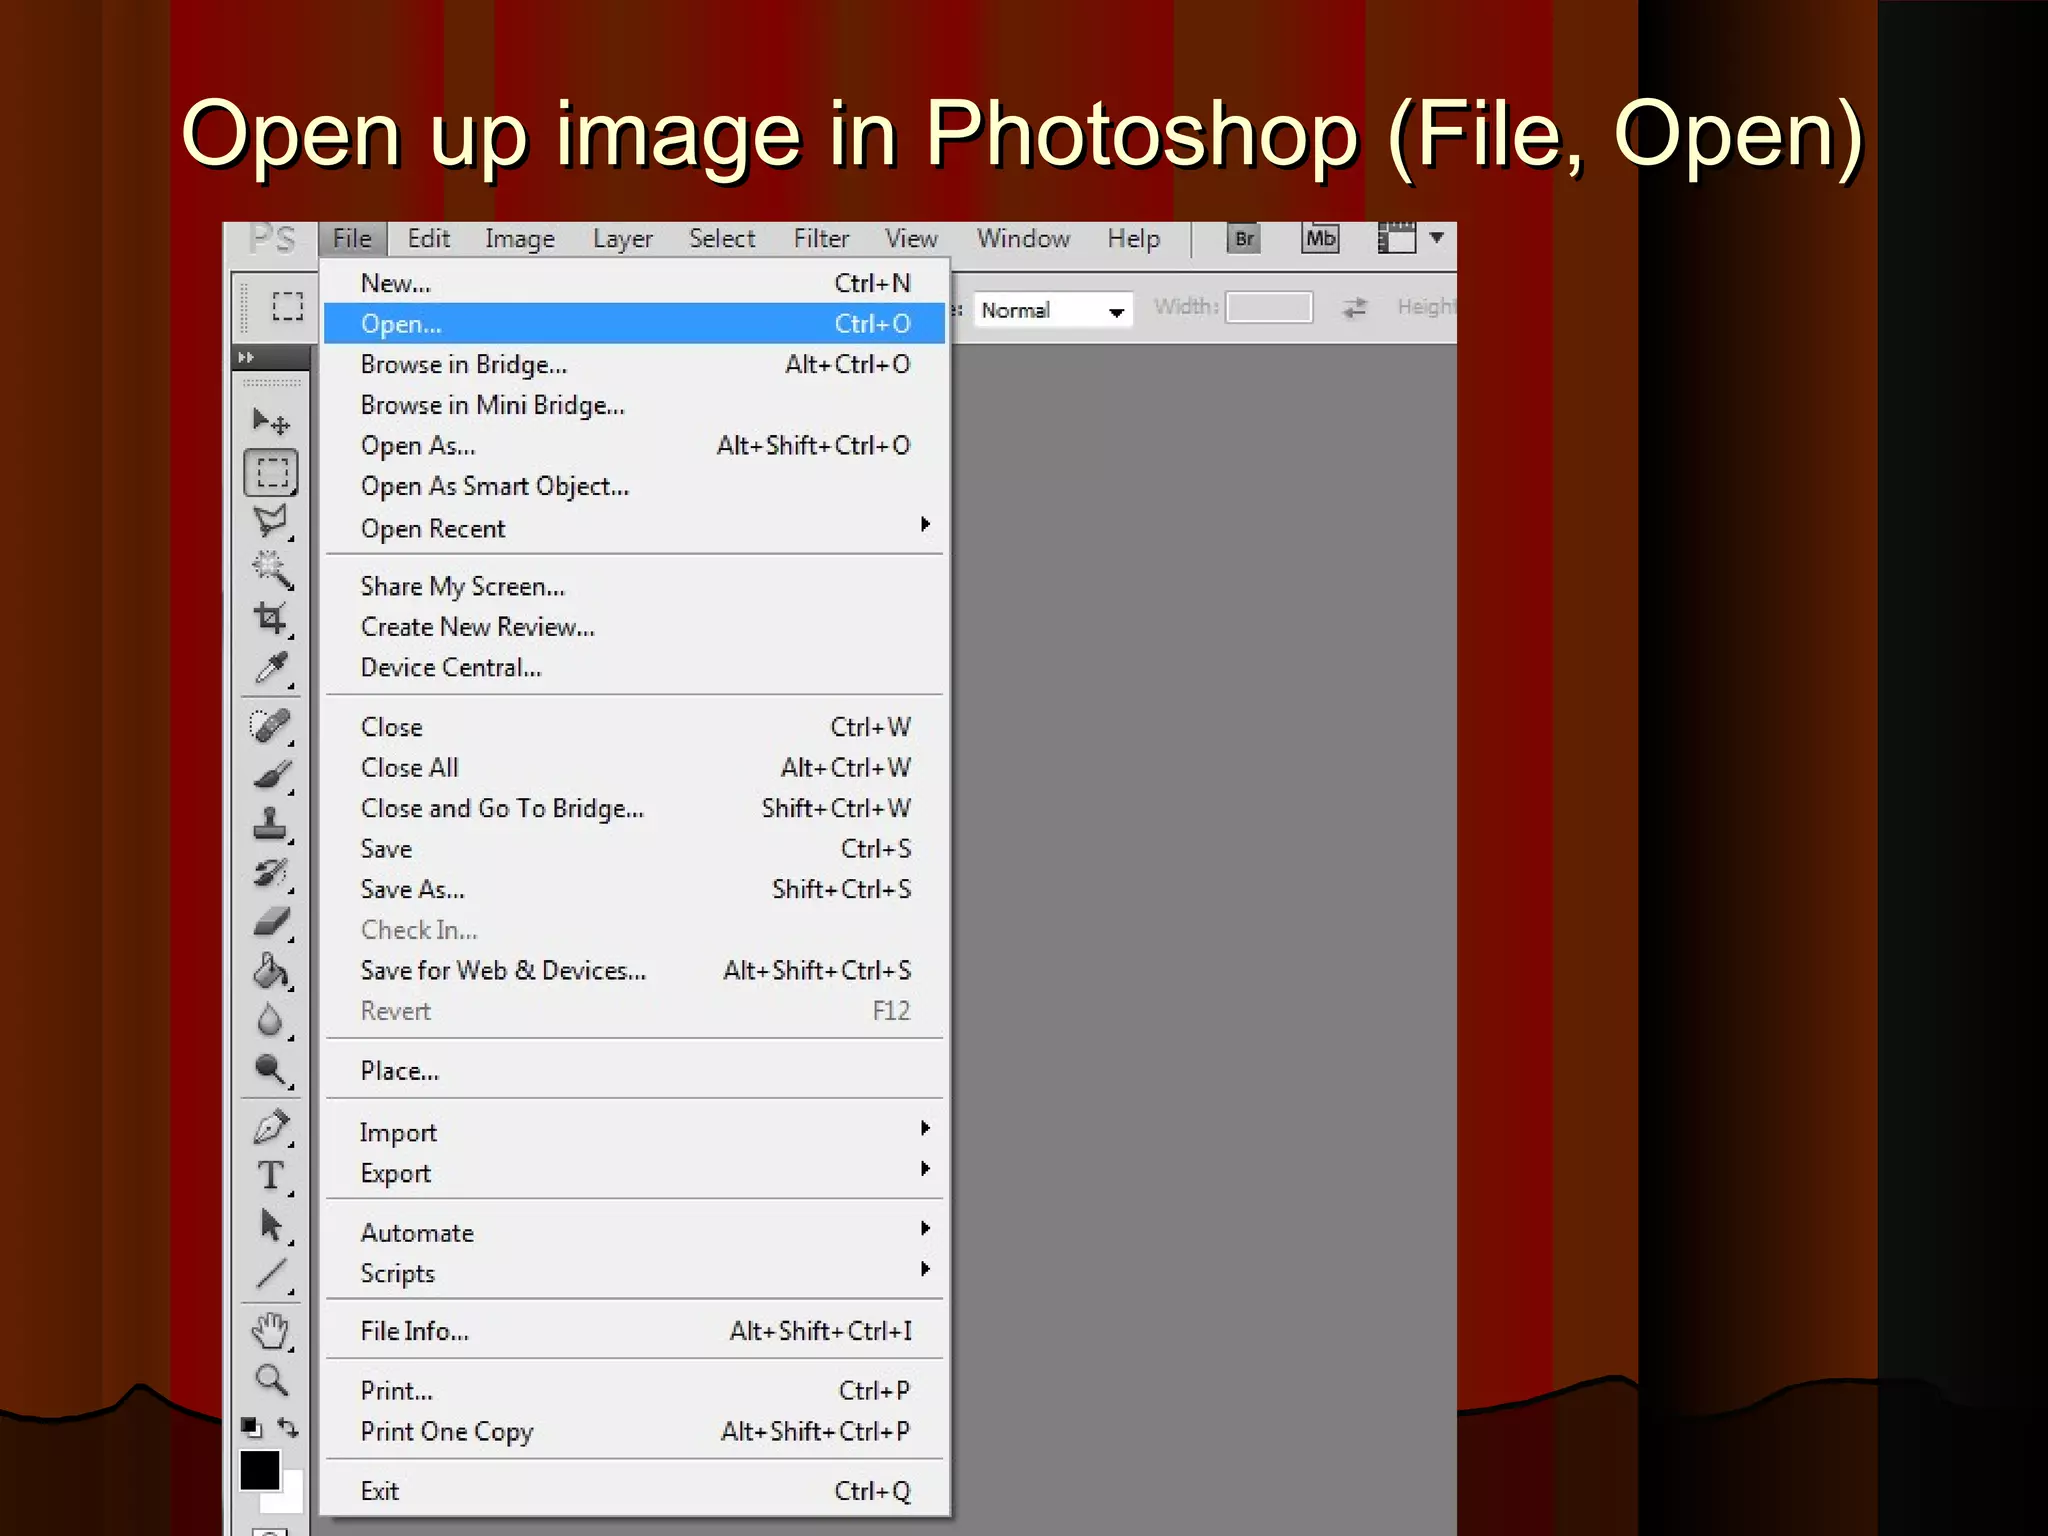Screen dimensions: 2048x1536
Task: Choose Exit from File menu
Action: [x=633, y=1491]
